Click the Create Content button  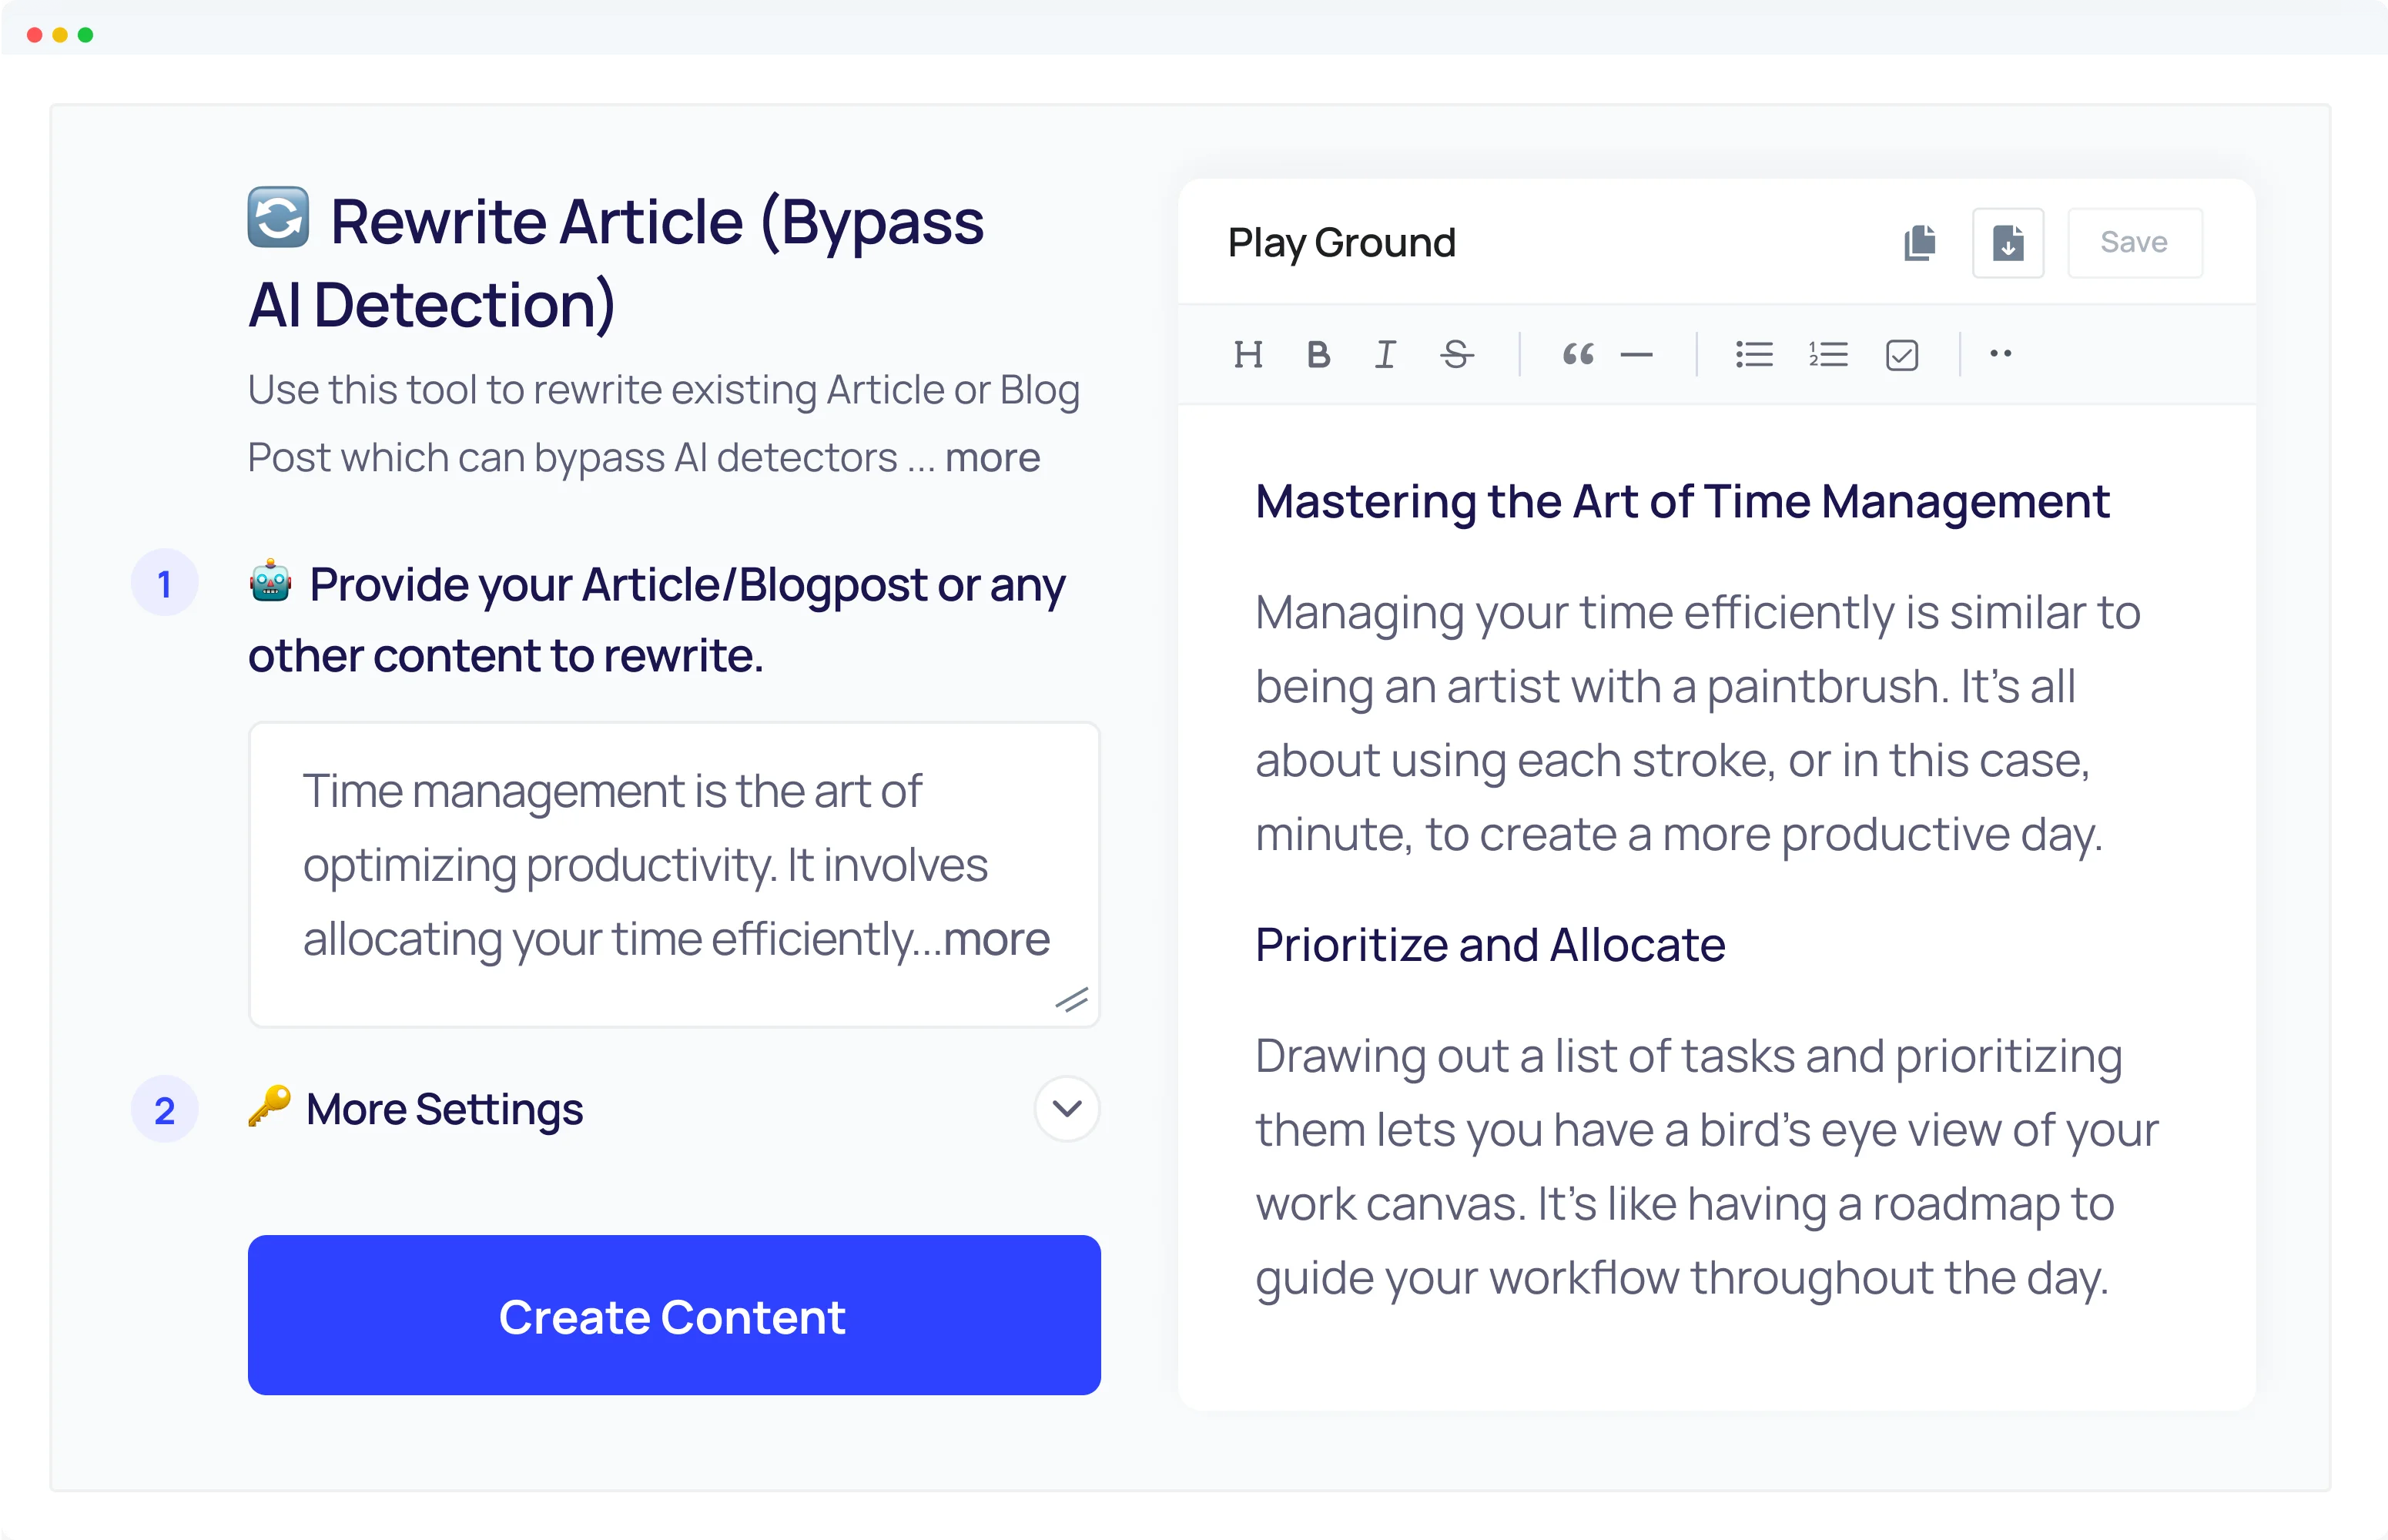point(673,1316)
